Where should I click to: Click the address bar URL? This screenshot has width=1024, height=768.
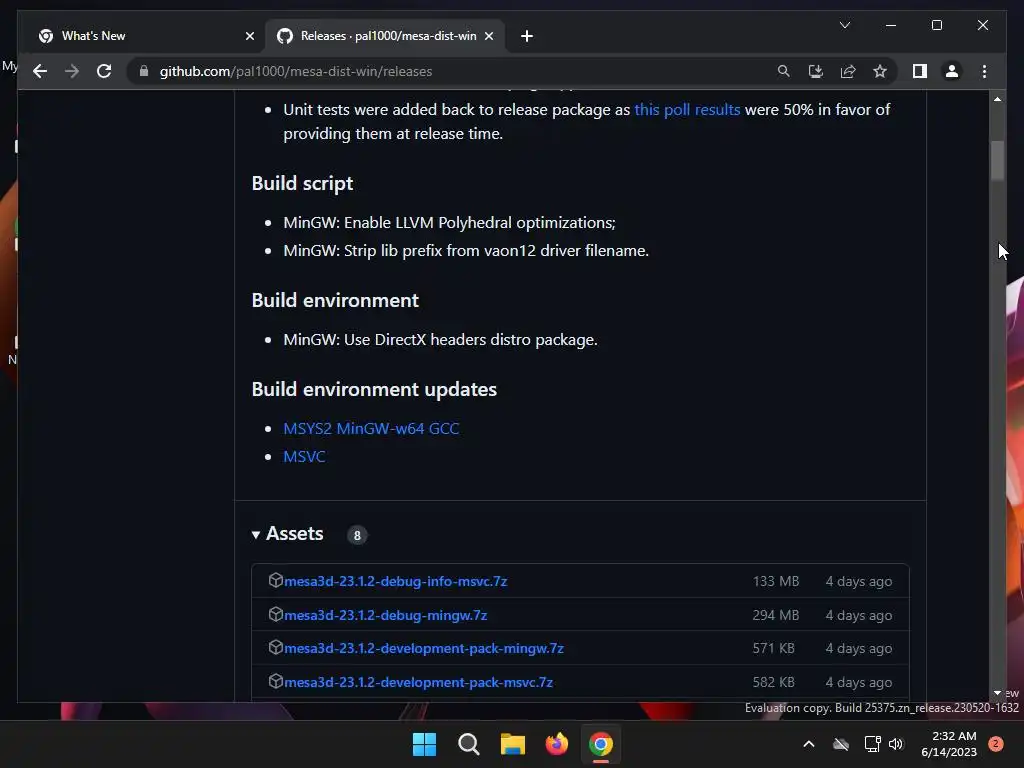pyautogui.click(x=296, y=71)
